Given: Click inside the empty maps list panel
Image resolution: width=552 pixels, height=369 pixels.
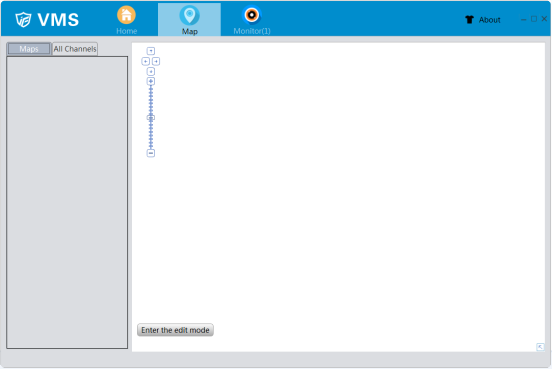Looking at the screenshot, I should 67,202.
